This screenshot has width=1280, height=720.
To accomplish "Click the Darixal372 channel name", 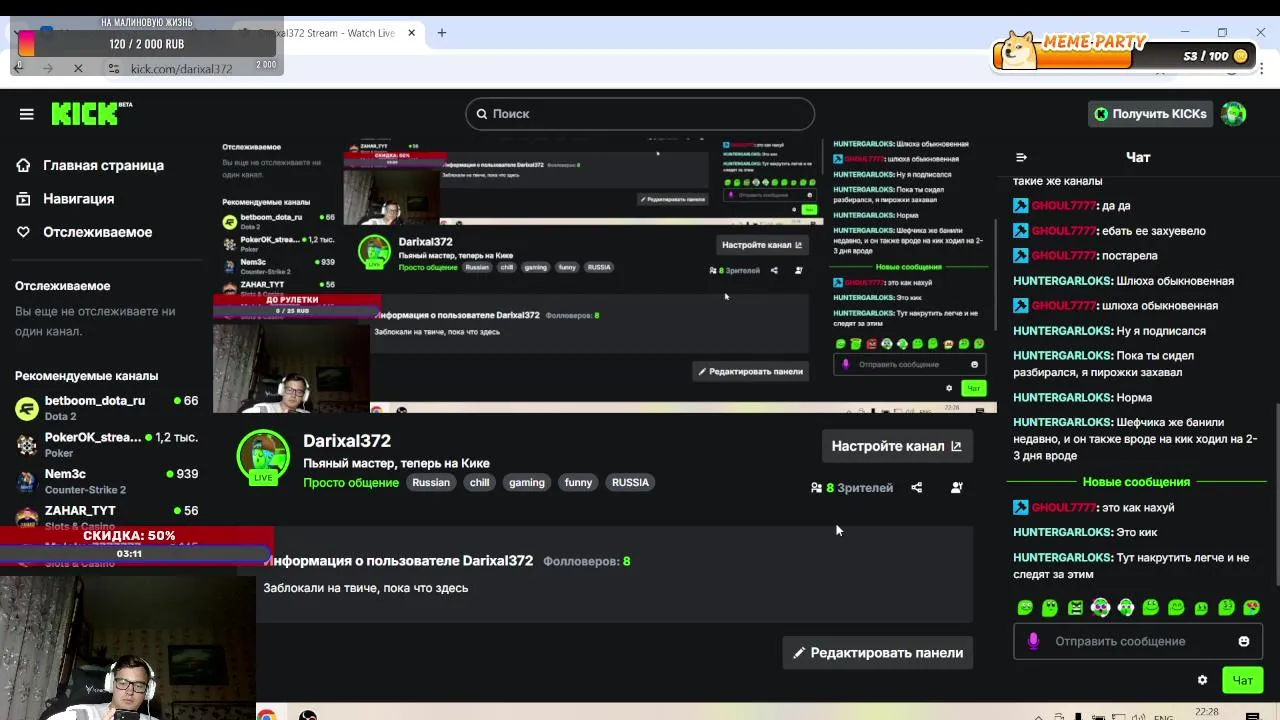I will click(x=347, y=441).
